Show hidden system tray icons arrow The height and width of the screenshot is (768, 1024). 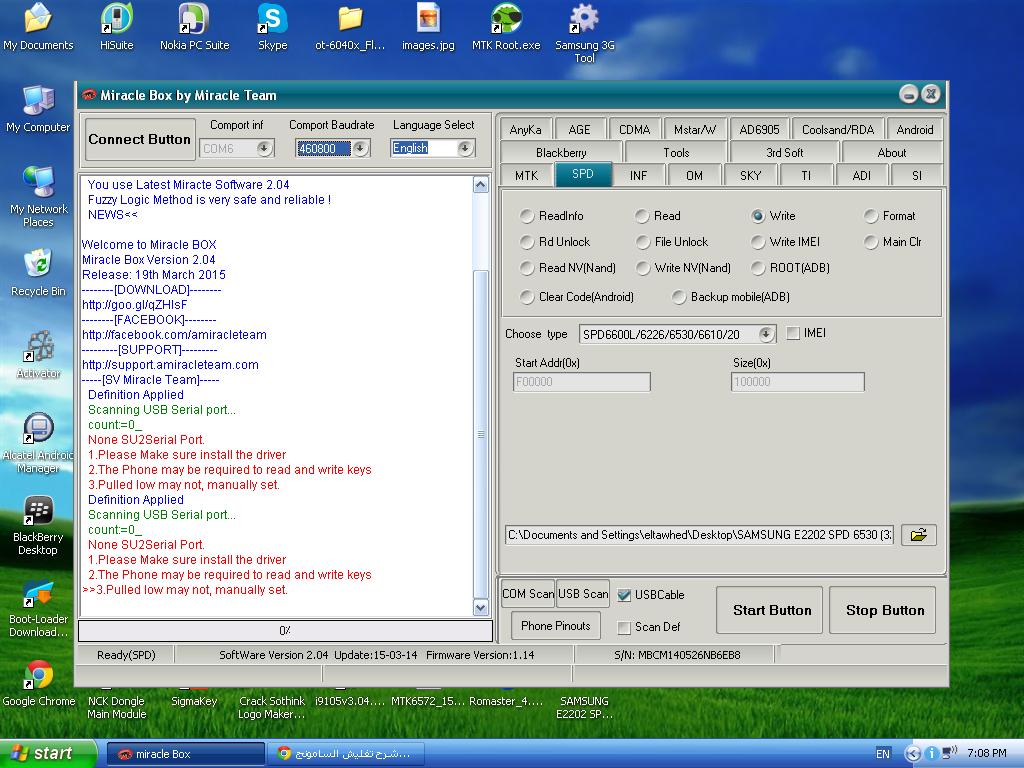pos(912,754)
